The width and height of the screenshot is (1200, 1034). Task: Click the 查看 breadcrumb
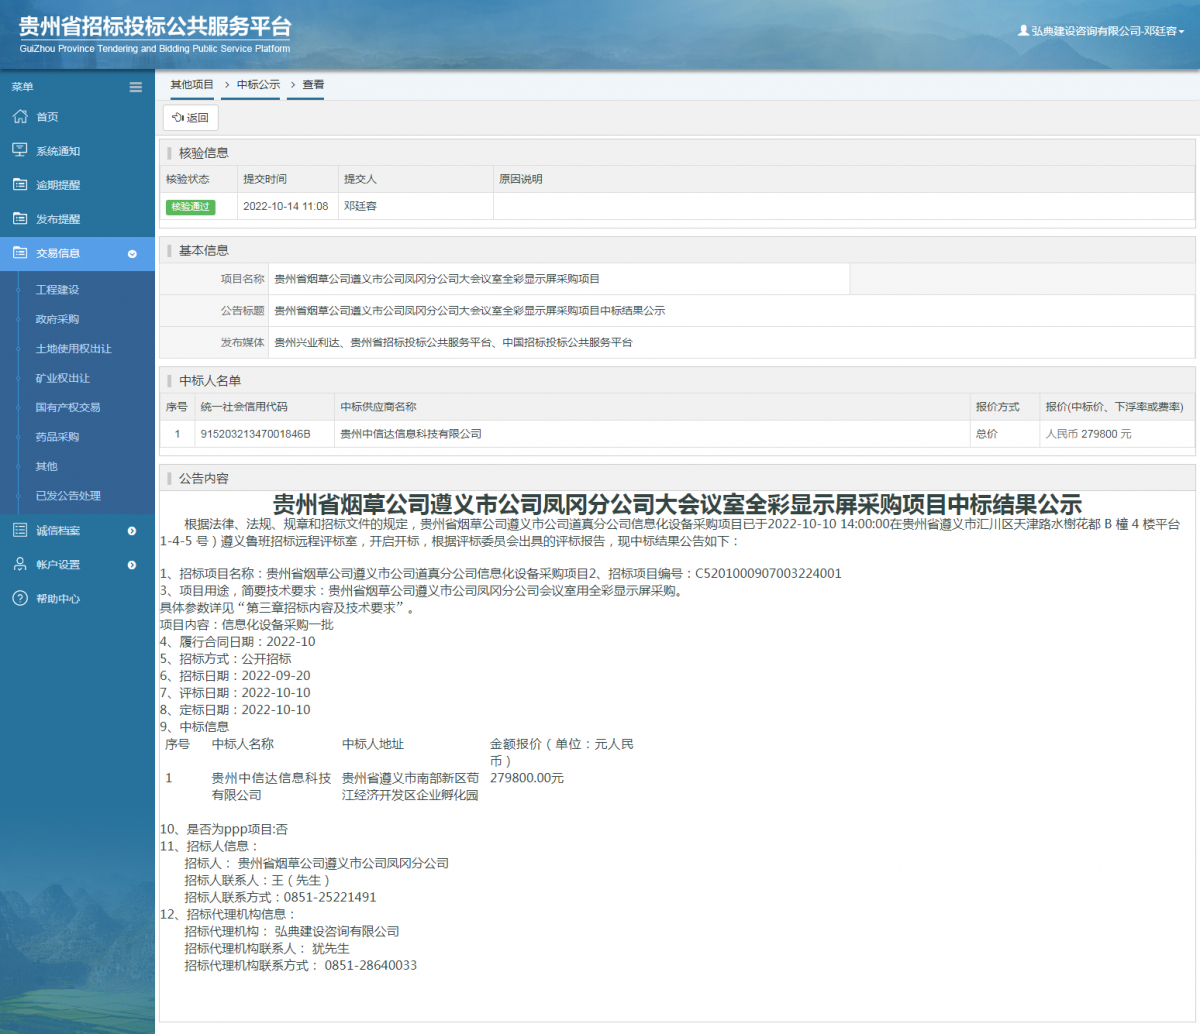coord(313,85)
